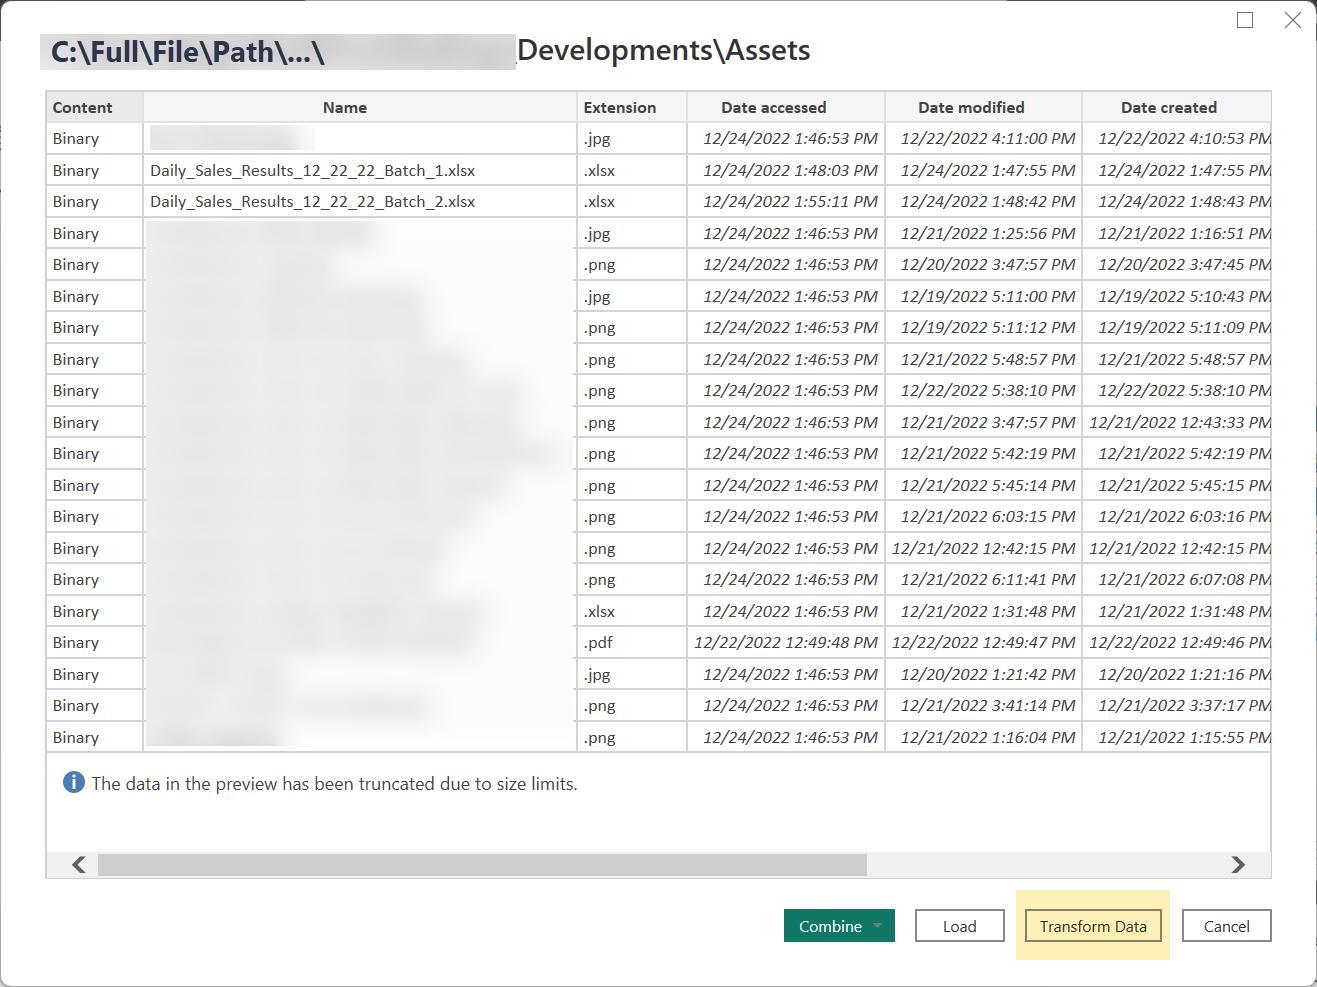1317x987 pixels.
Task: Click date accessed 12/22/2022 12:49:48 PM
Action: 786,642
